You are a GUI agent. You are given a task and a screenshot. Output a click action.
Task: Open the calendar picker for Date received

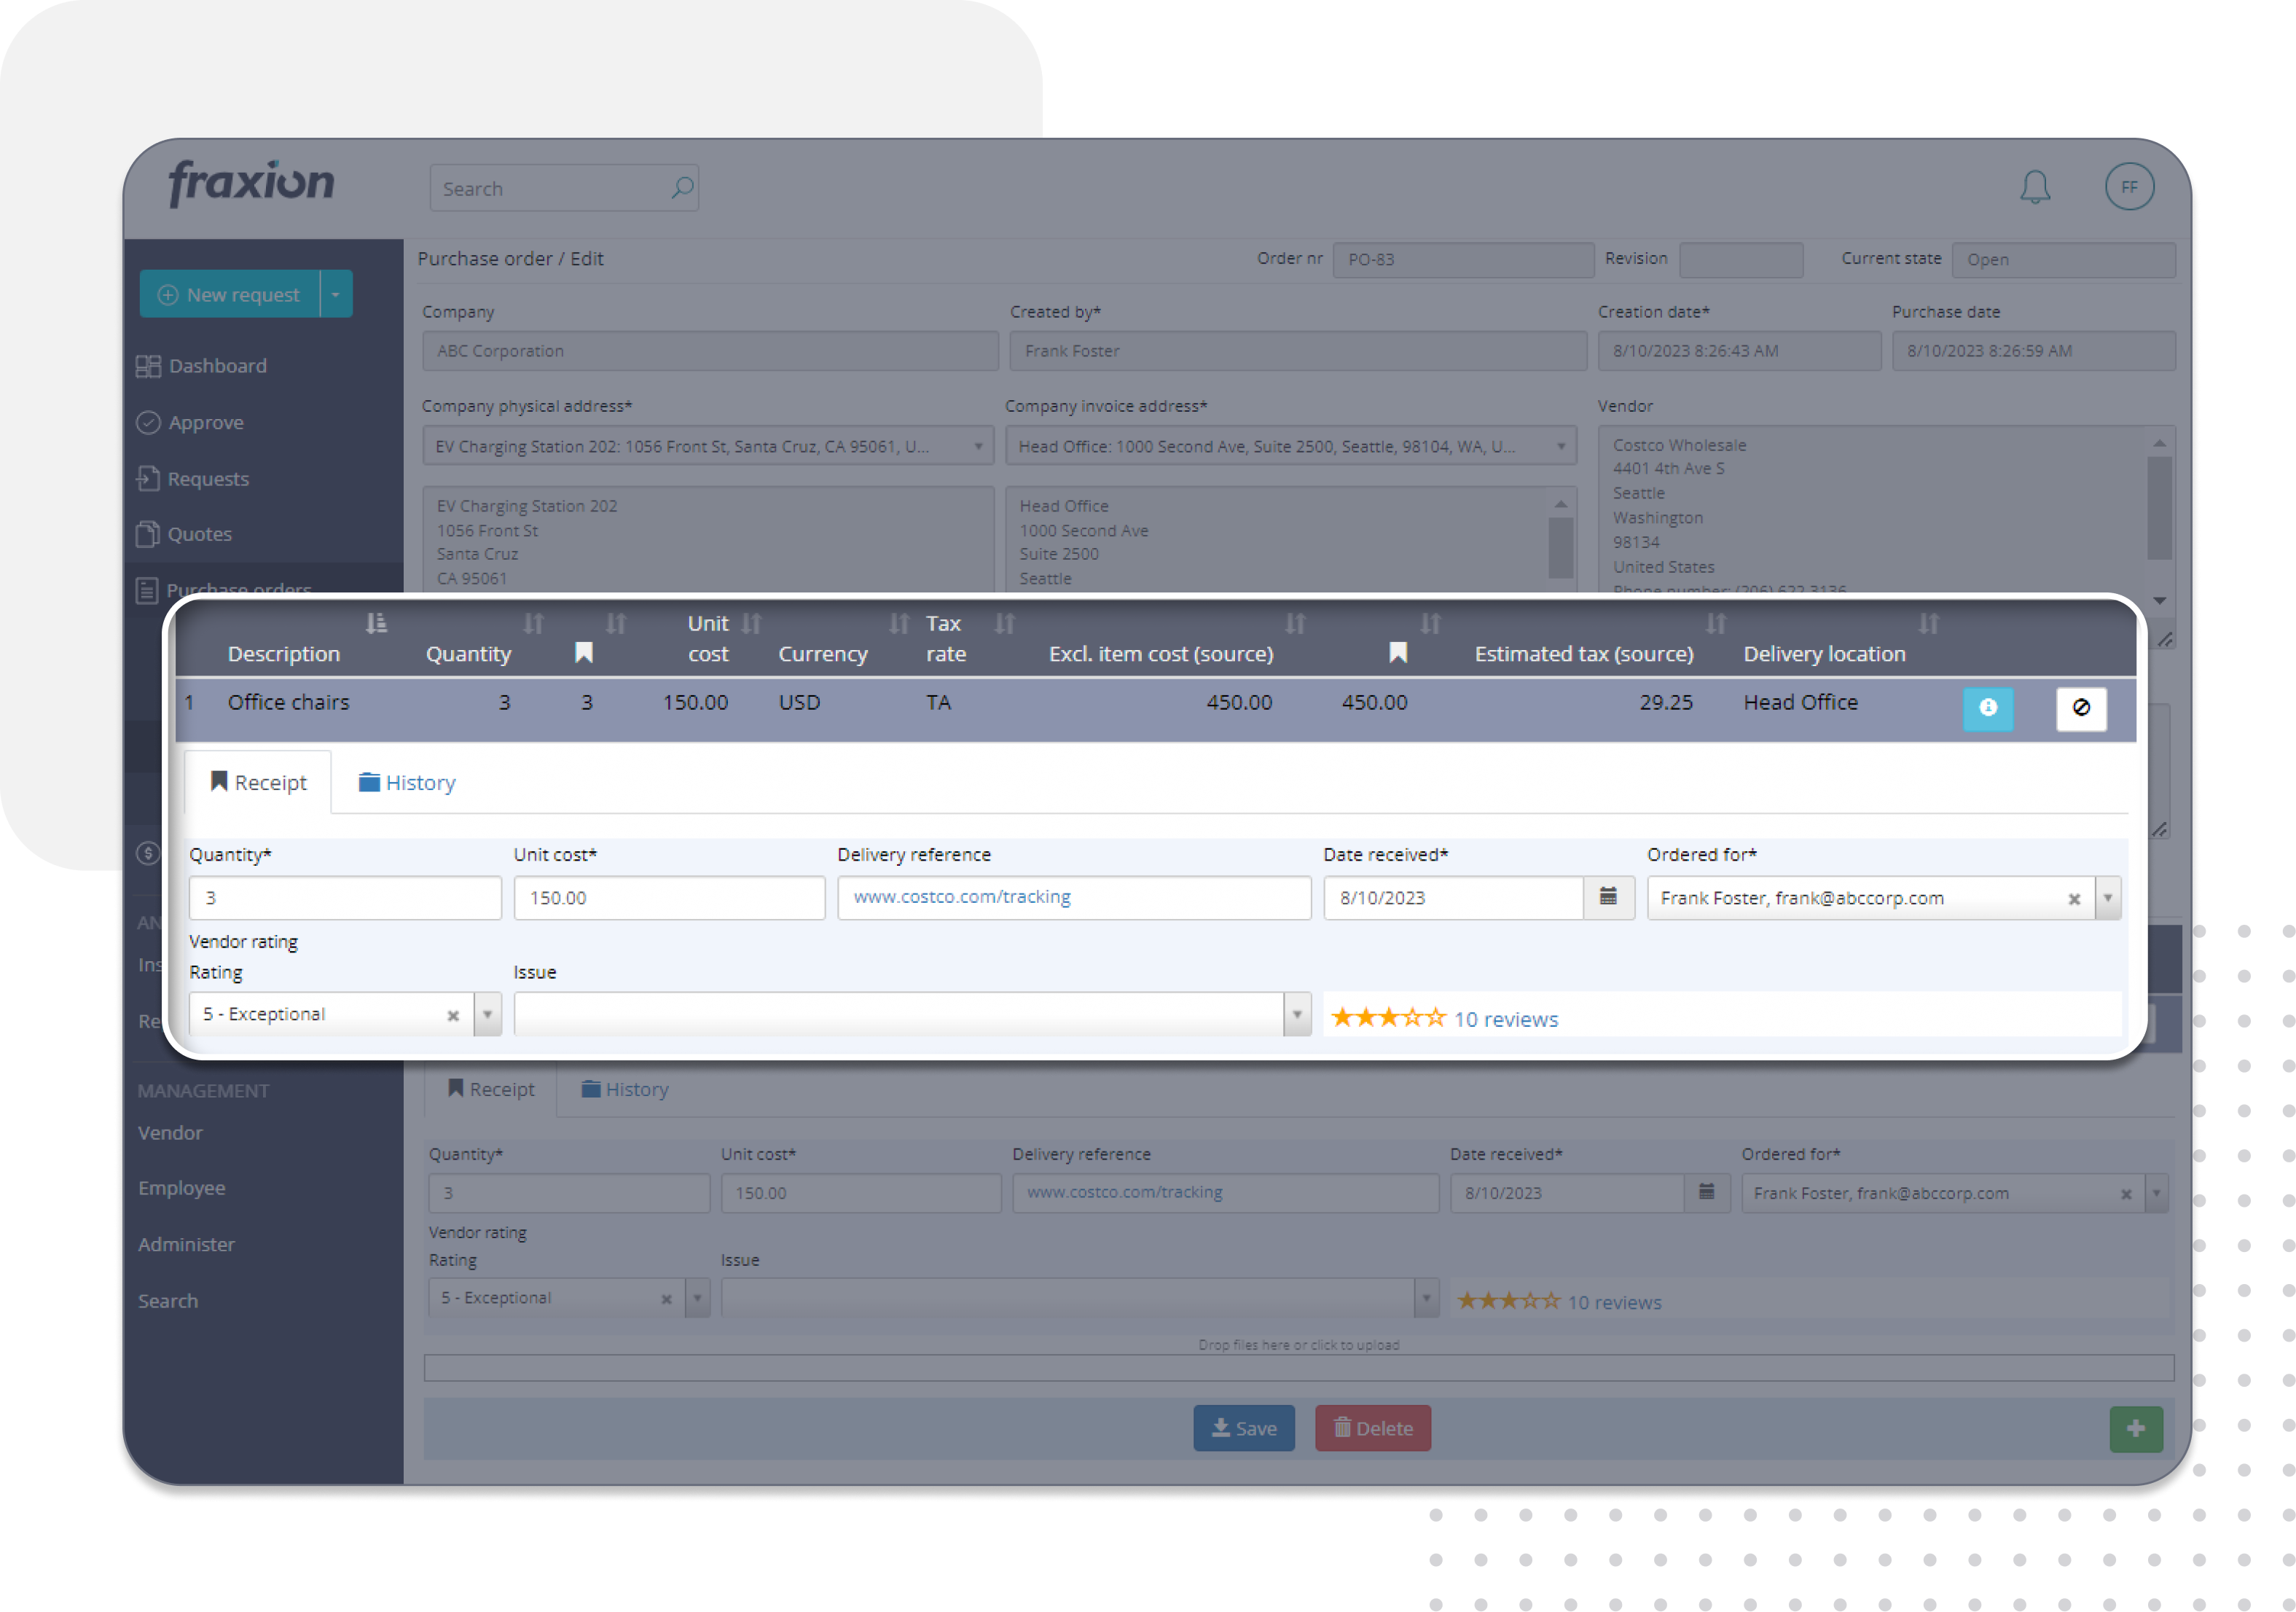click(x=1609, y=897)
